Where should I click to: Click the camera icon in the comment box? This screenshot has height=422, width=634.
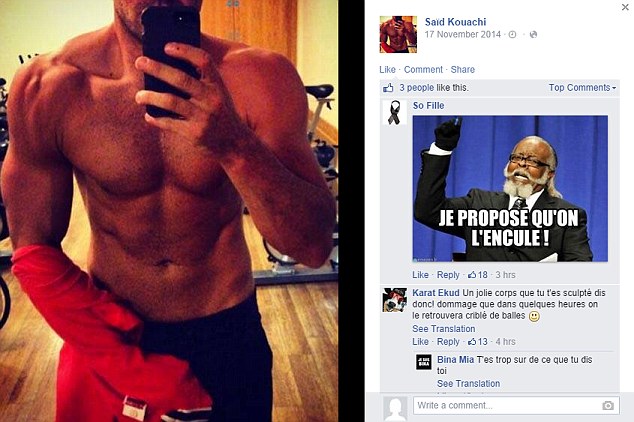pyautogui.click(x=608, y=405)
